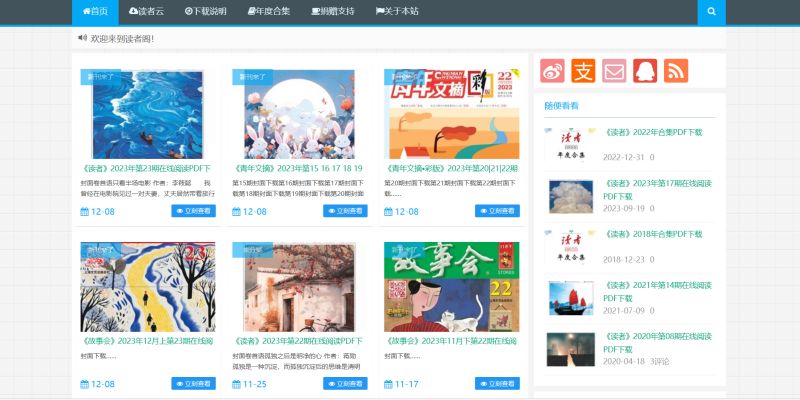Open the 下载说明 menu item
Screen dimensions: 800x400
point(206,12)
